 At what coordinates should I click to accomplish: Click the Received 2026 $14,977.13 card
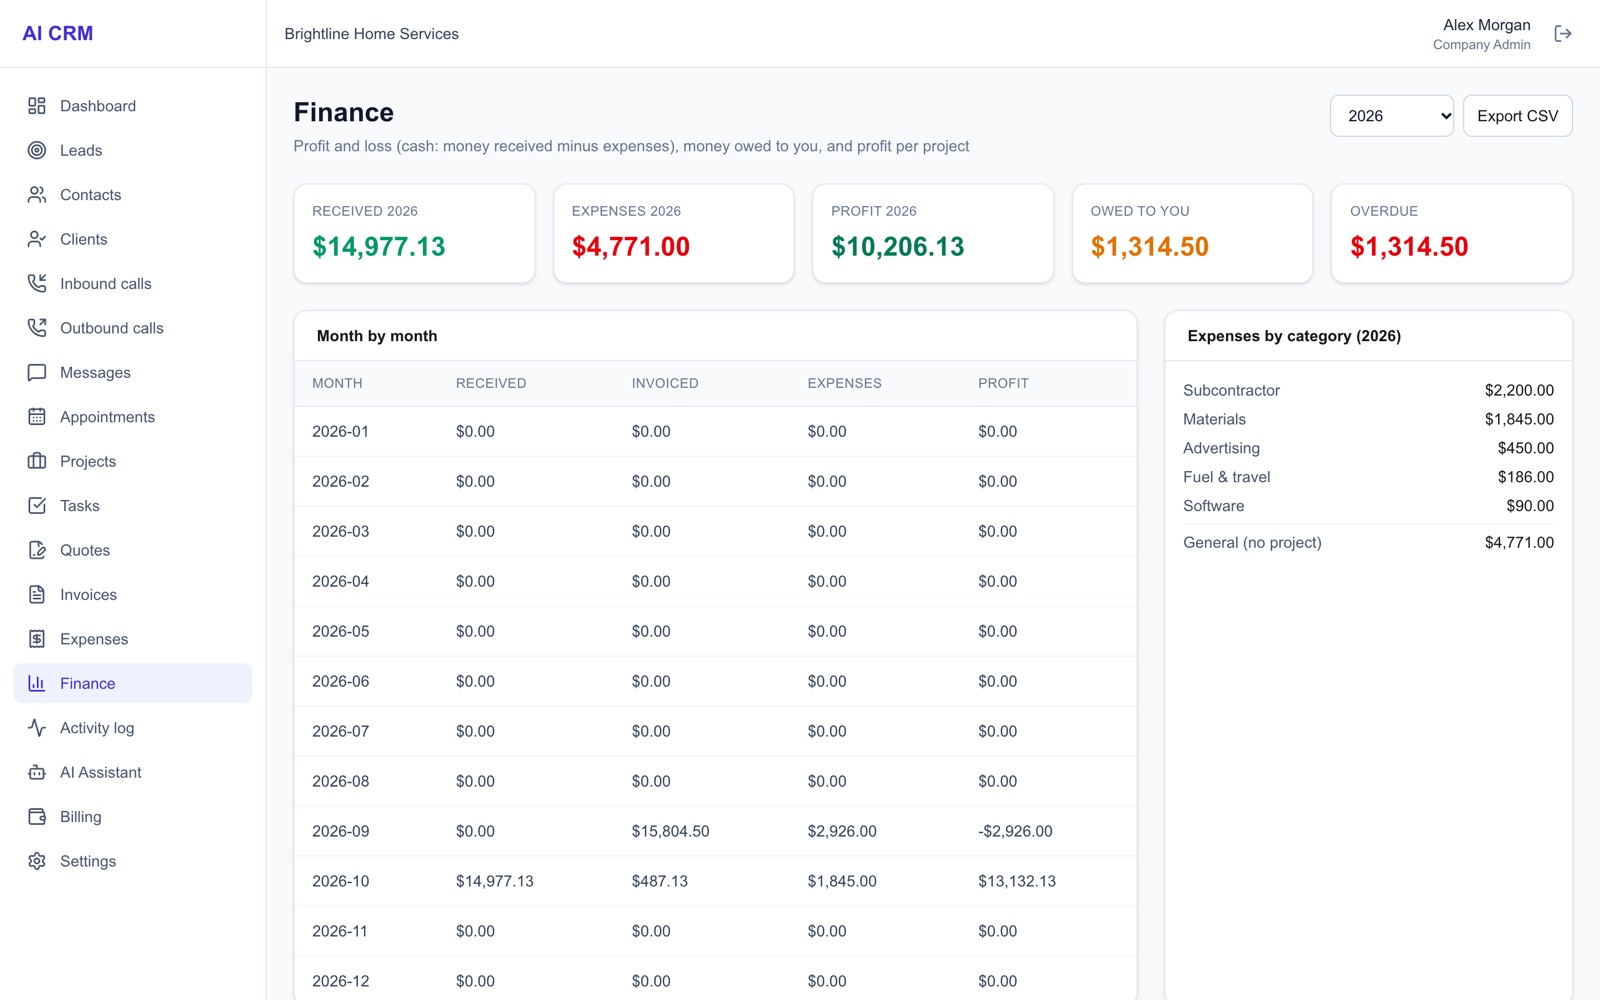point(414,233)
